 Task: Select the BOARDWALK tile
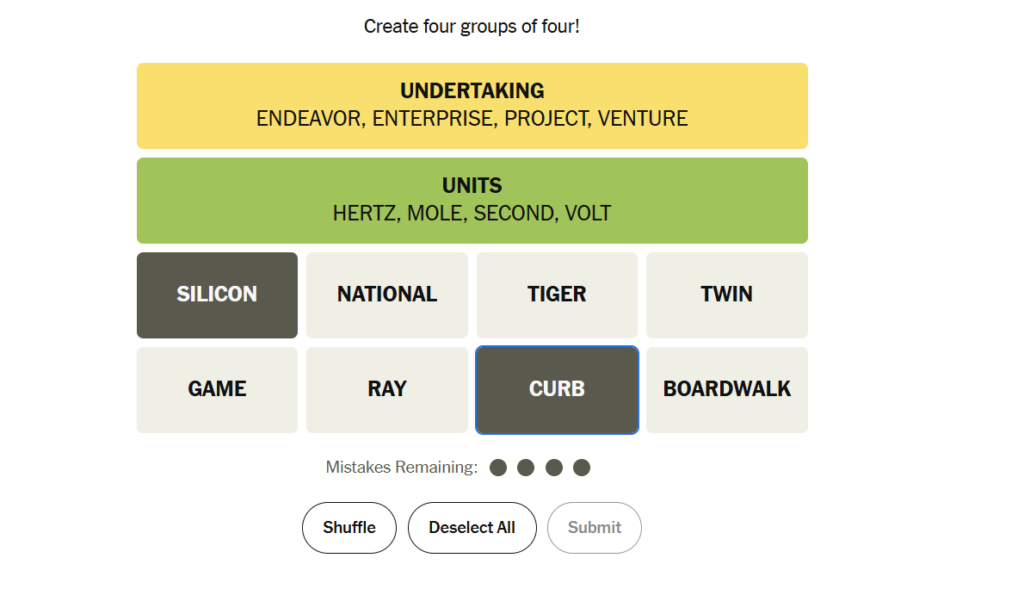[726, 389]
